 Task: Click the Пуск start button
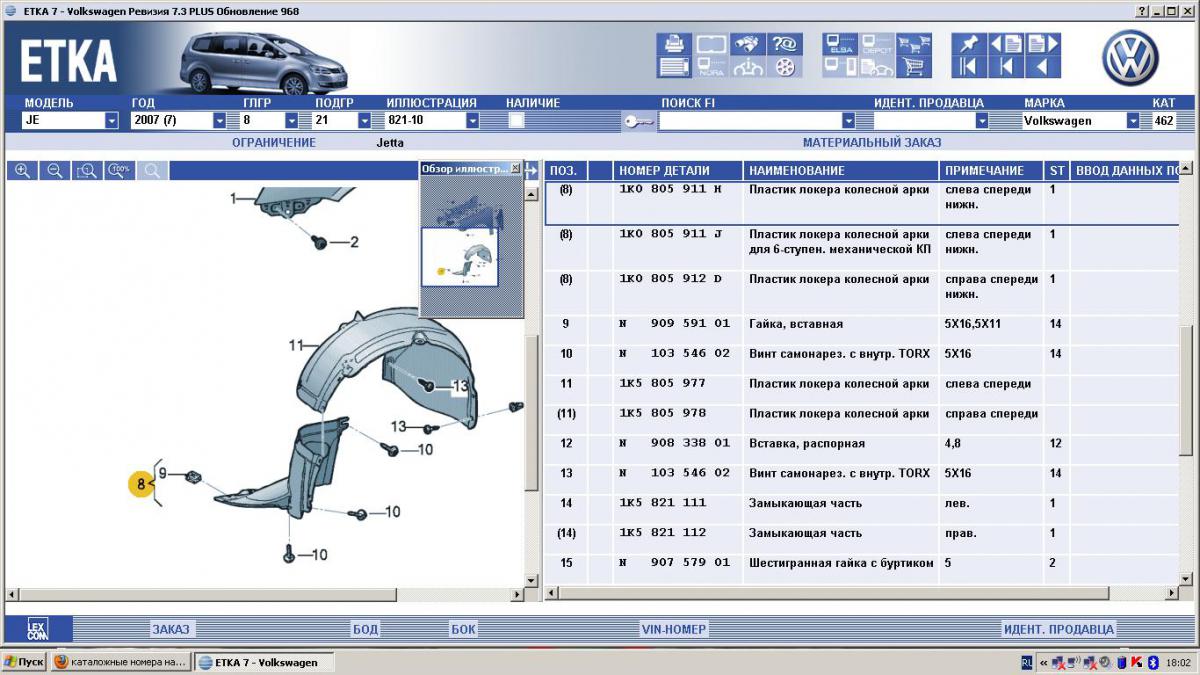[23, 663]
